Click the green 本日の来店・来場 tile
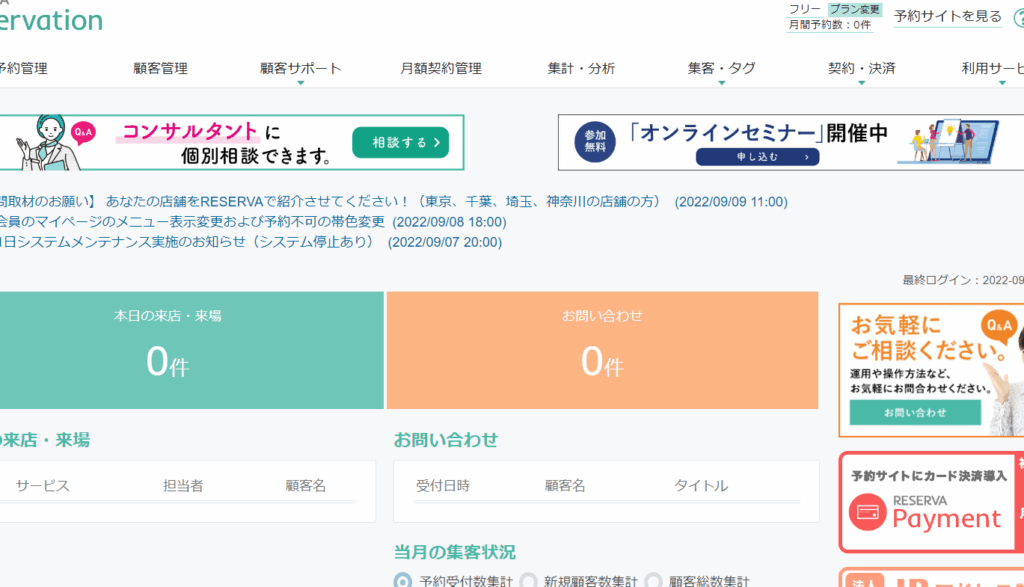1024x587 pixels. click(190, 350)
